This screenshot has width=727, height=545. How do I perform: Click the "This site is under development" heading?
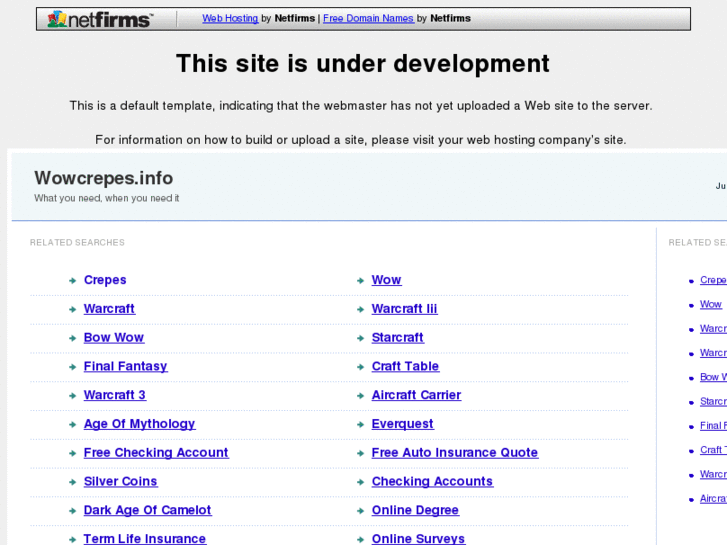click(363, 64)
